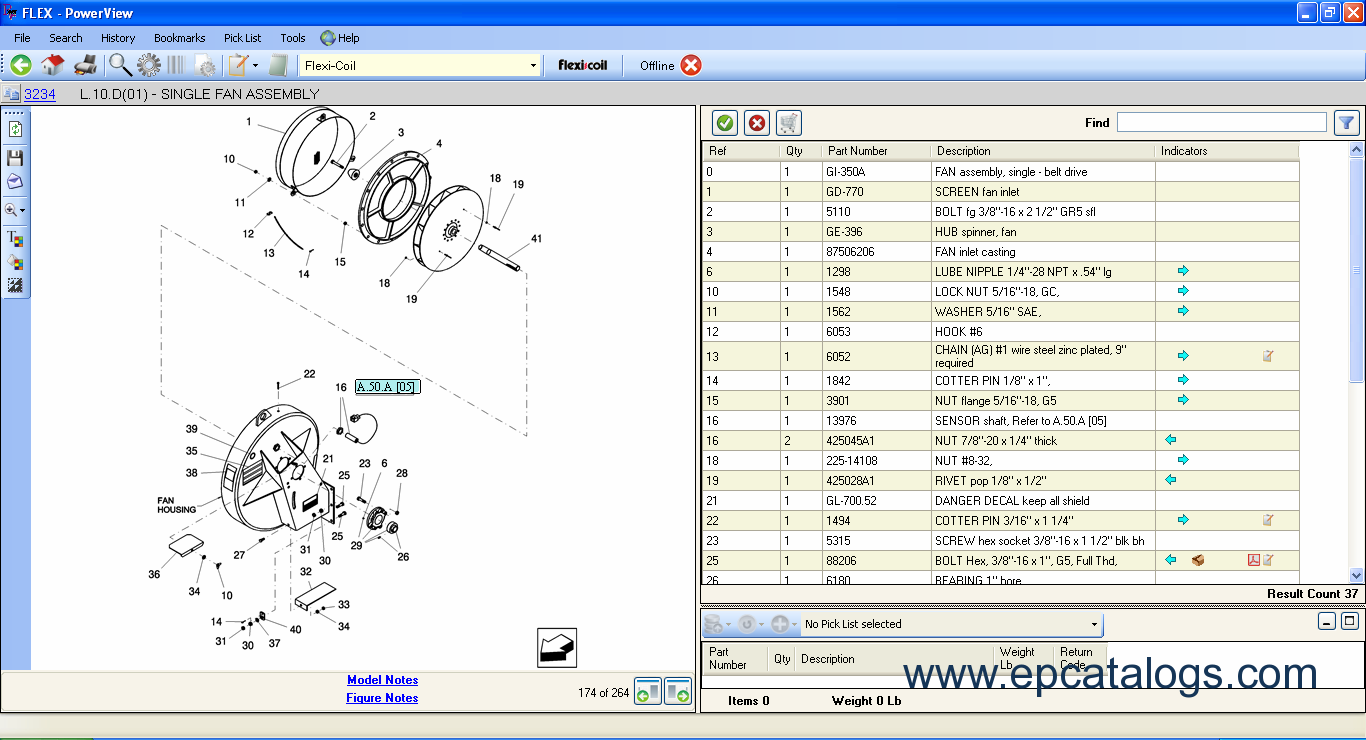1366x740 pixels.
Task: Open the Tools menu
Action: tap(293, 38)
